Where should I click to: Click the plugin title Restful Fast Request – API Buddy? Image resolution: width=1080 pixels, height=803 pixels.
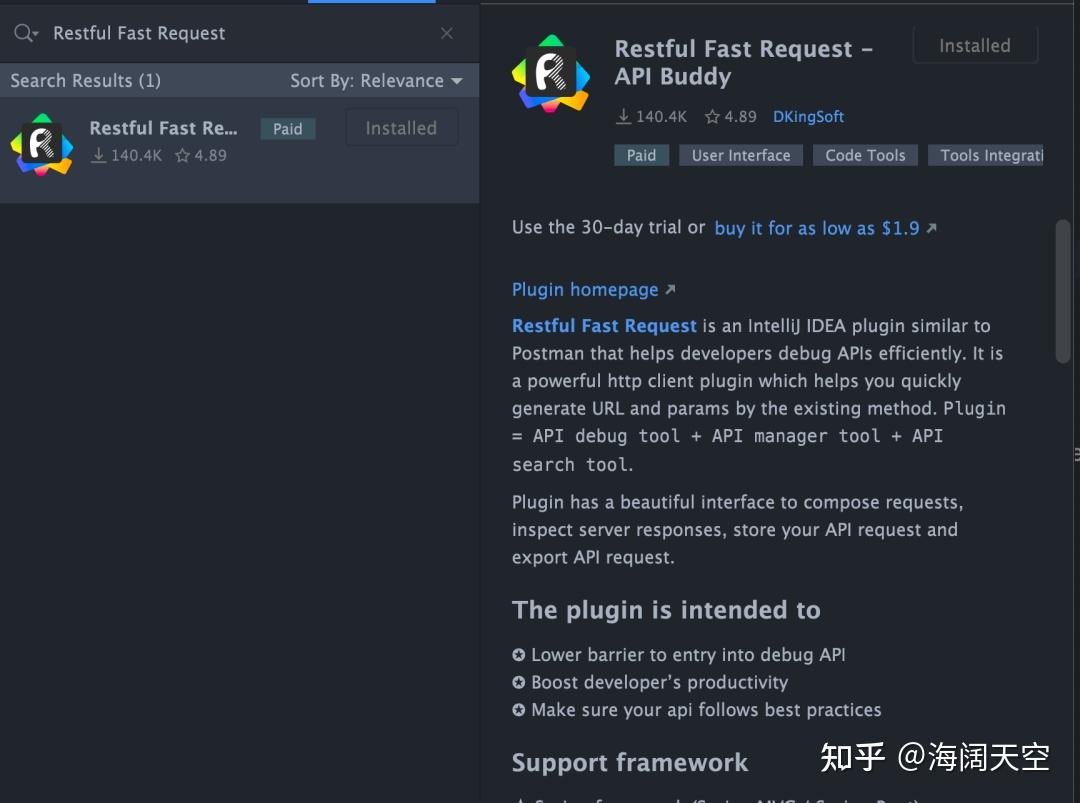point(744,63)
